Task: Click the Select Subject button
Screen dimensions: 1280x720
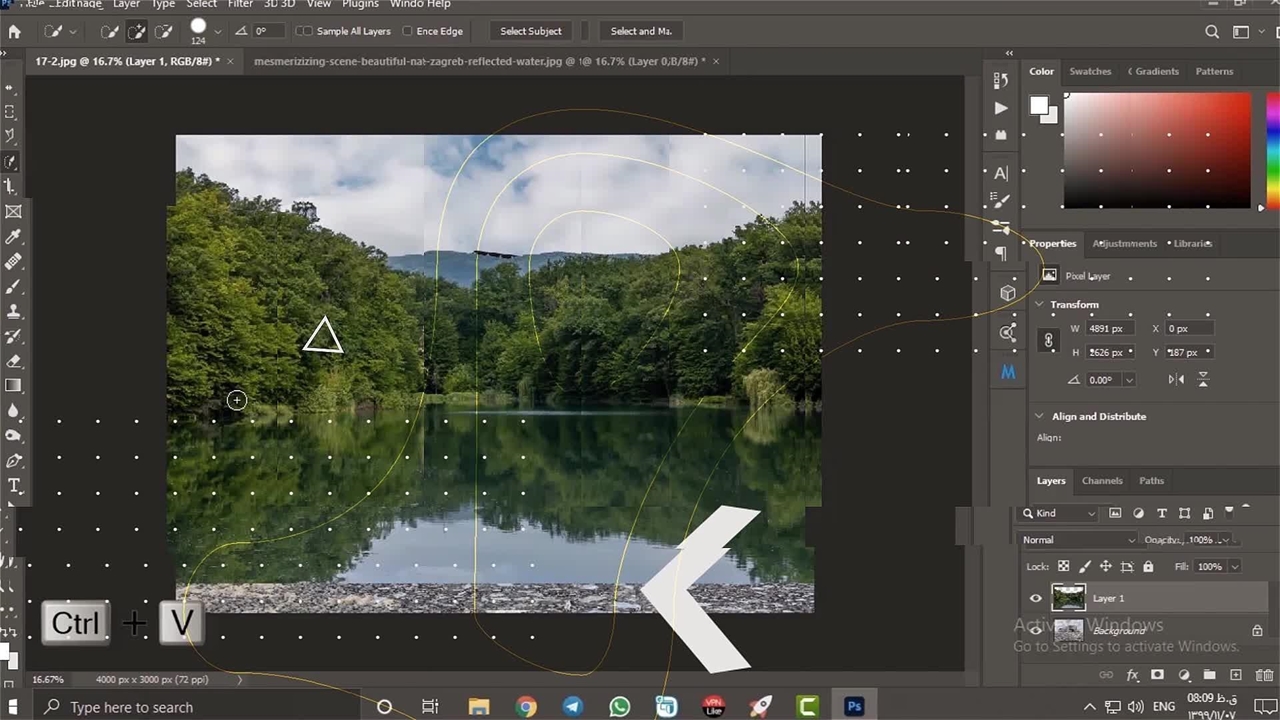Action: click(x=530, y=31)
